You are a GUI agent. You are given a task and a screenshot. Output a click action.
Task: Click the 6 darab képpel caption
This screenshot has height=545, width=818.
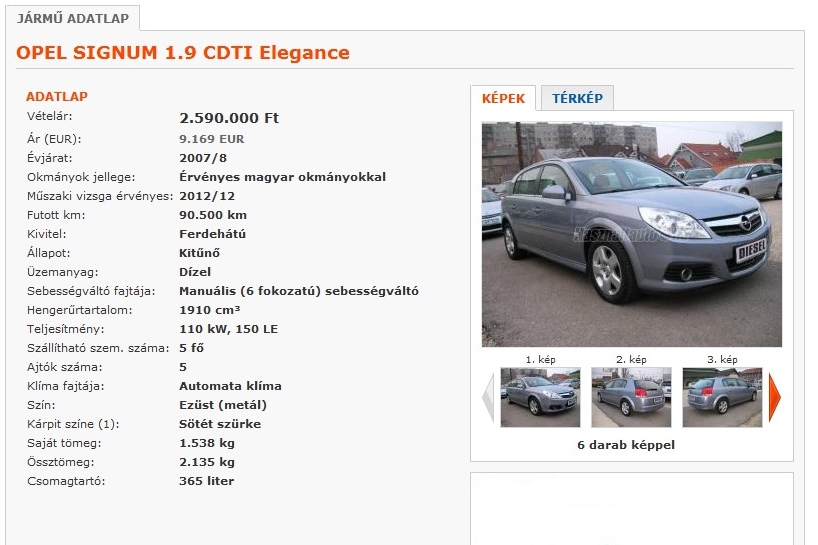[x=625, y=445]
